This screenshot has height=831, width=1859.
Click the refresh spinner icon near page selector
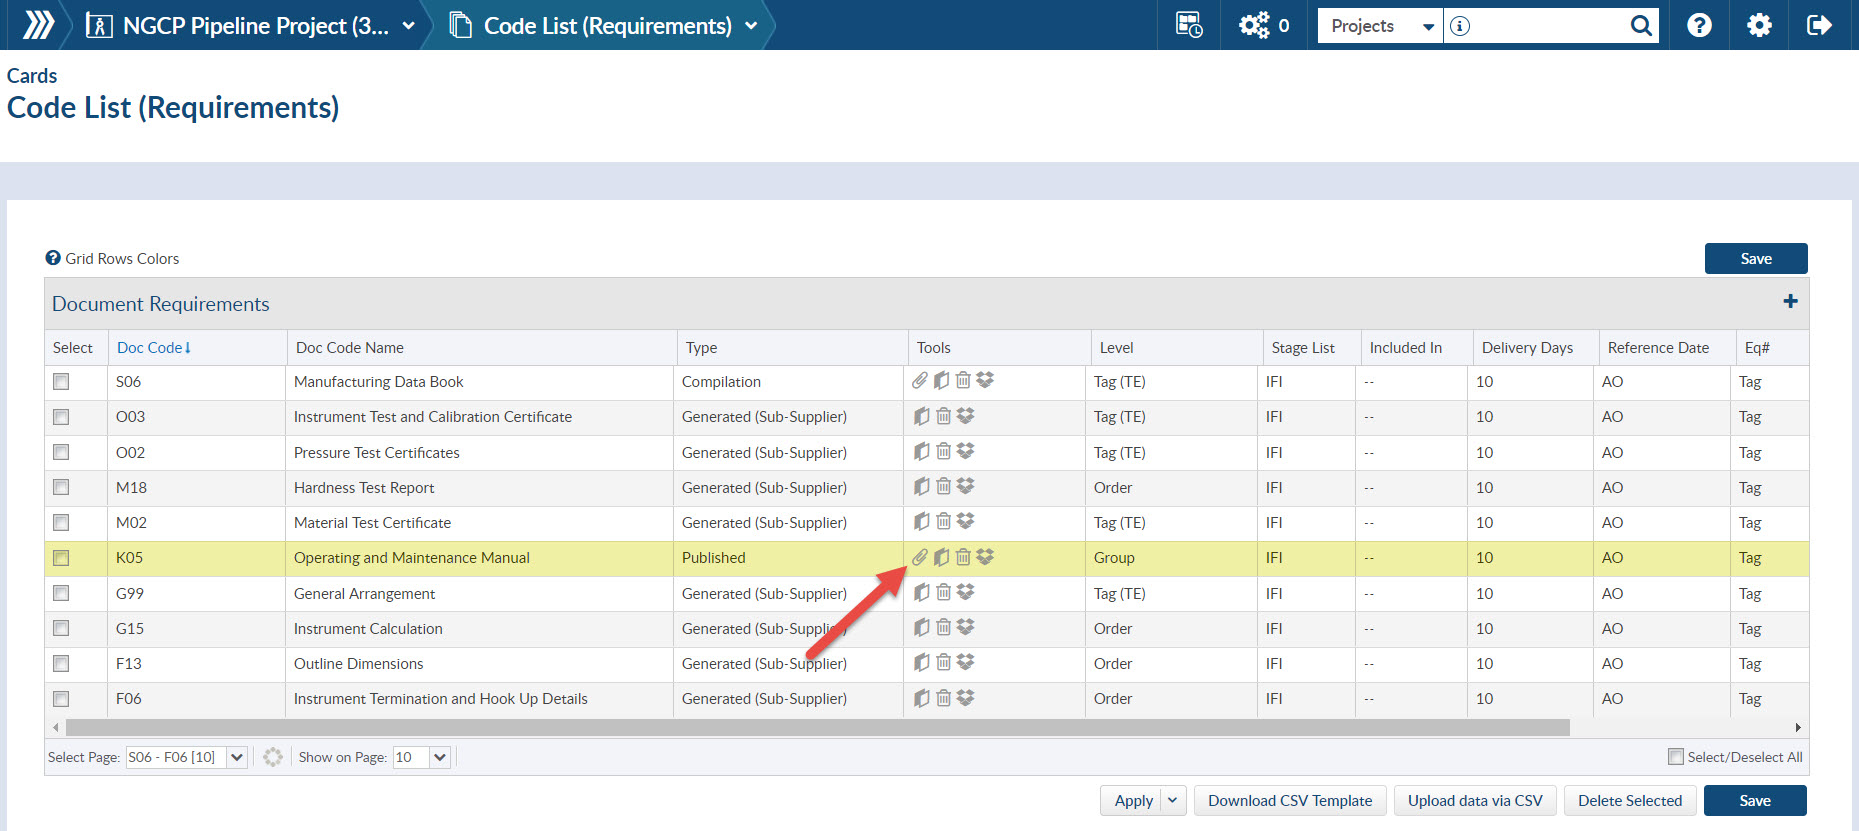273,757
